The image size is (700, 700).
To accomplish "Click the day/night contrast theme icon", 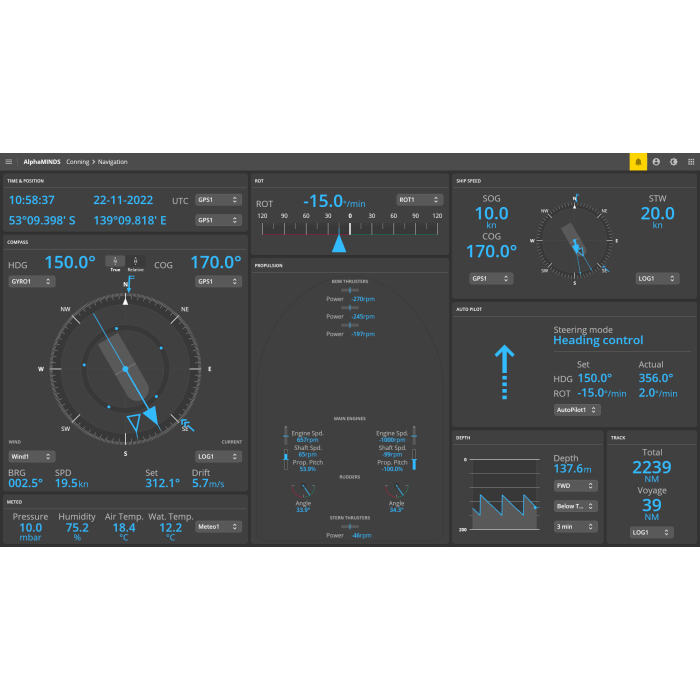I will [673, 161].
